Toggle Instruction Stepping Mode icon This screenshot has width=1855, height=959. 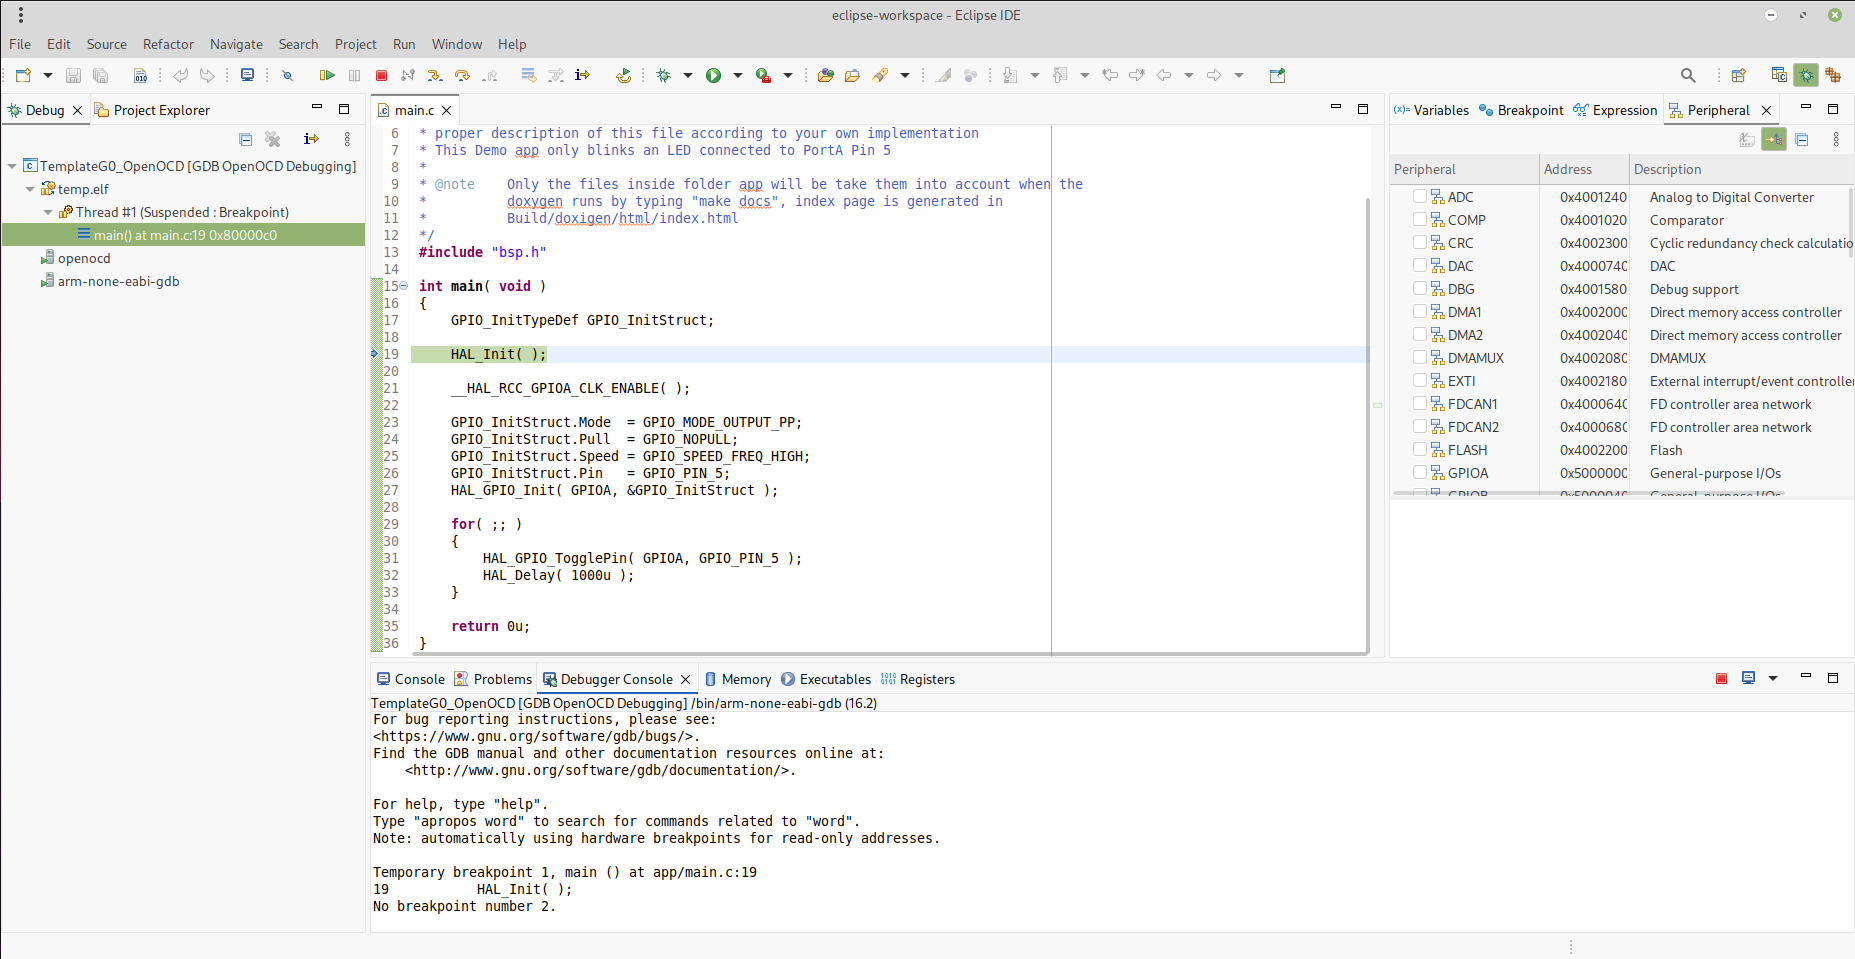click(583, 75)
